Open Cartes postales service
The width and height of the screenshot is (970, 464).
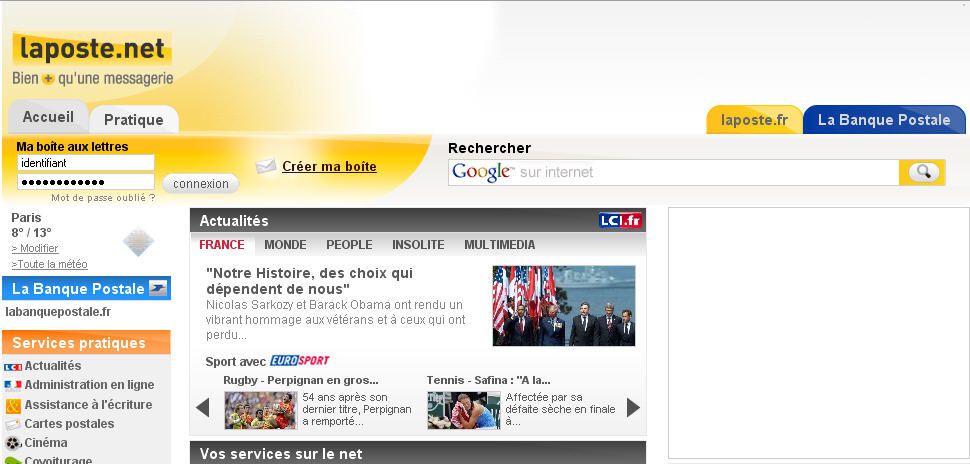point(69,424)
